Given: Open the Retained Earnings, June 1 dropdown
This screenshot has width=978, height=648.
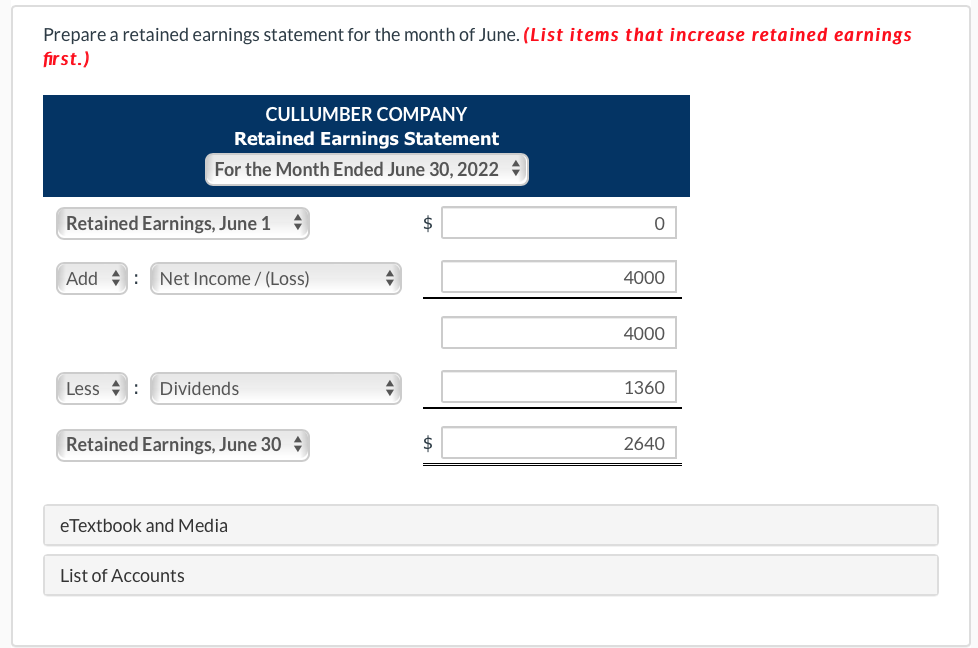Looking at the screenshot, I should point(183,223).
